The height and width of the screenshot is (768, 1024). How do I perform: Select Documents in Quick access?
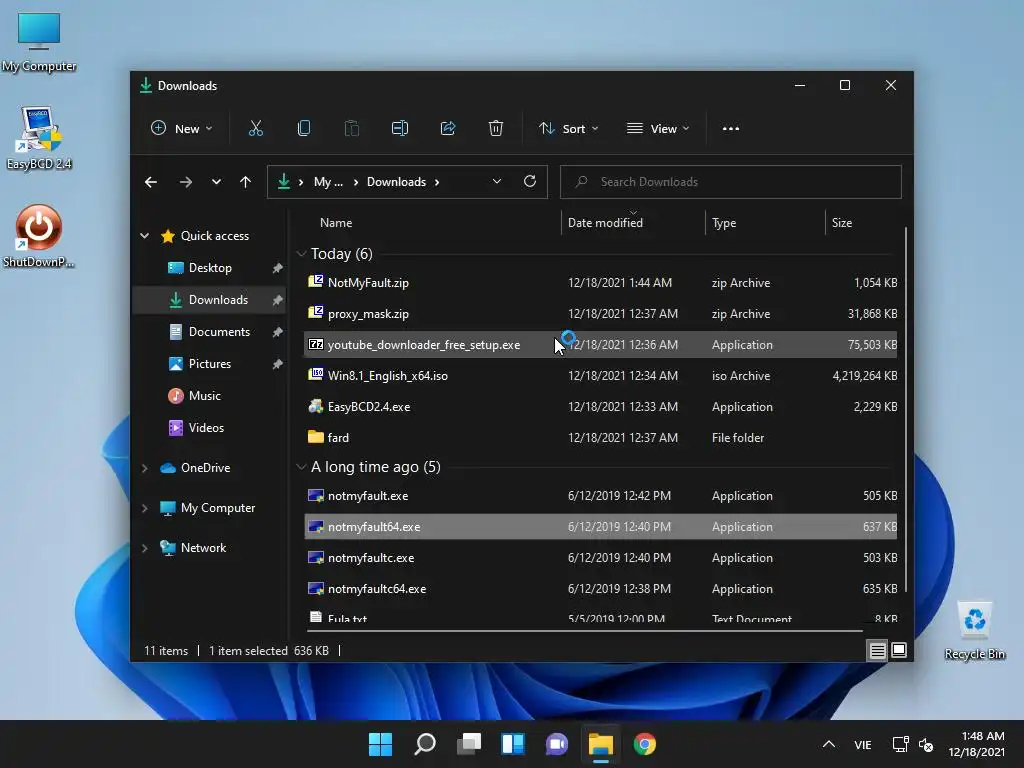coord(209,332)
